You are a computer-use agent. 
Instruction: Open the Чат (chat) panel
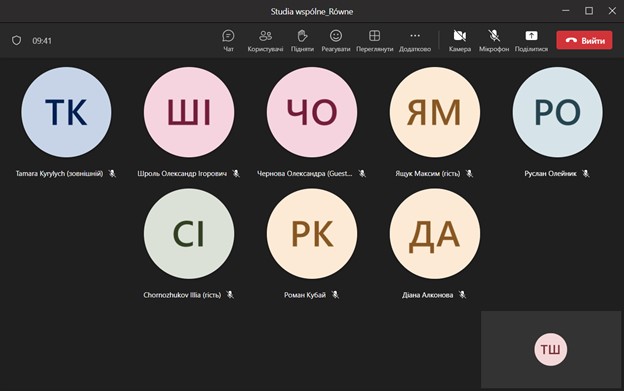click(x=228, y=41)
